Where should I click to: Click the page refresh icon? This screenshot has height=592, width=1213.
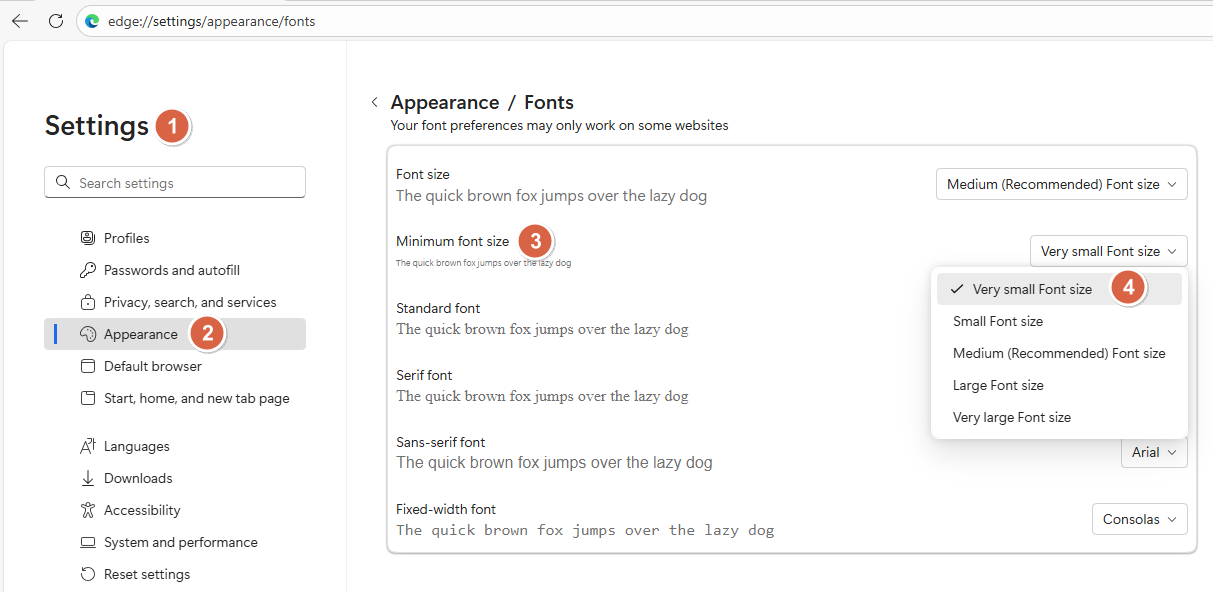56,21
